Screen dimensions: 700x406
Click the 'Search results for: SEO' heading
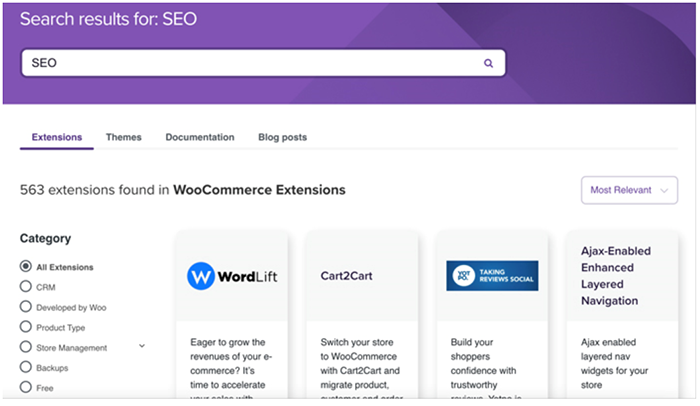click(x=108, y=19)
